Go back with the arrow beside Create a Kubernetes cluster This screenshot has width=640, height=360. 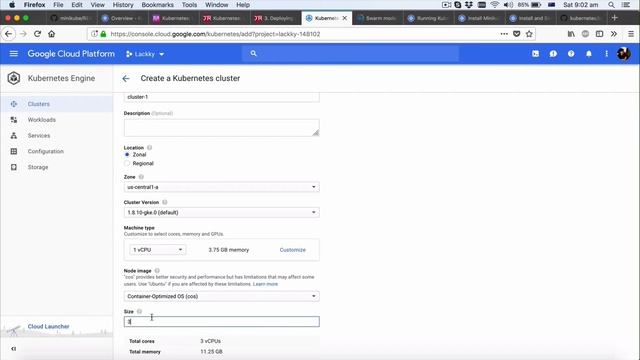126,78
